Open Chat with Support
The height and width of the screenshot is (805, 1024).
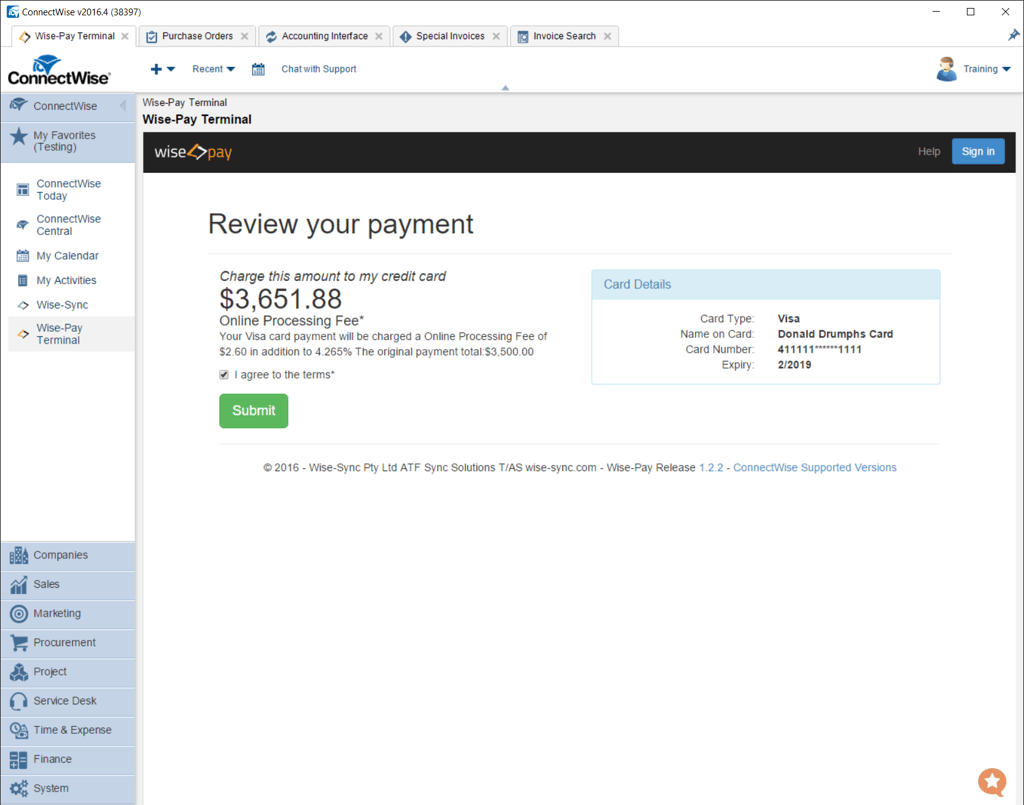coord(319,69)
